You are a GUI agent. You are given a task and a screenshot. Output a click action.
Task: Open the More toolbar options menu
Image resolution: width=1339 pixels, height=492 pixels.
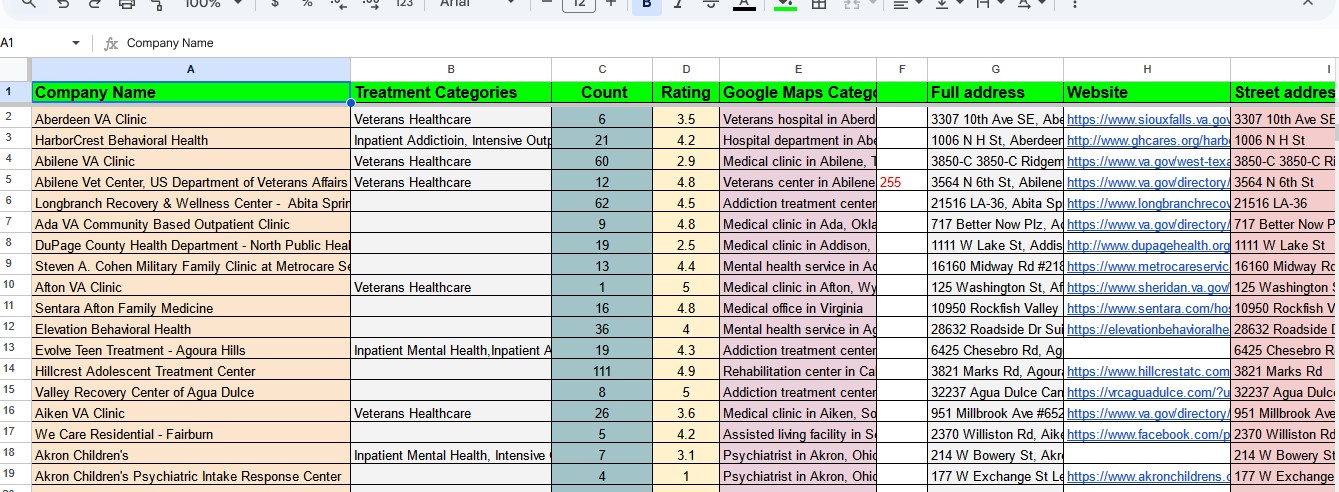[x=1075, y=3]
